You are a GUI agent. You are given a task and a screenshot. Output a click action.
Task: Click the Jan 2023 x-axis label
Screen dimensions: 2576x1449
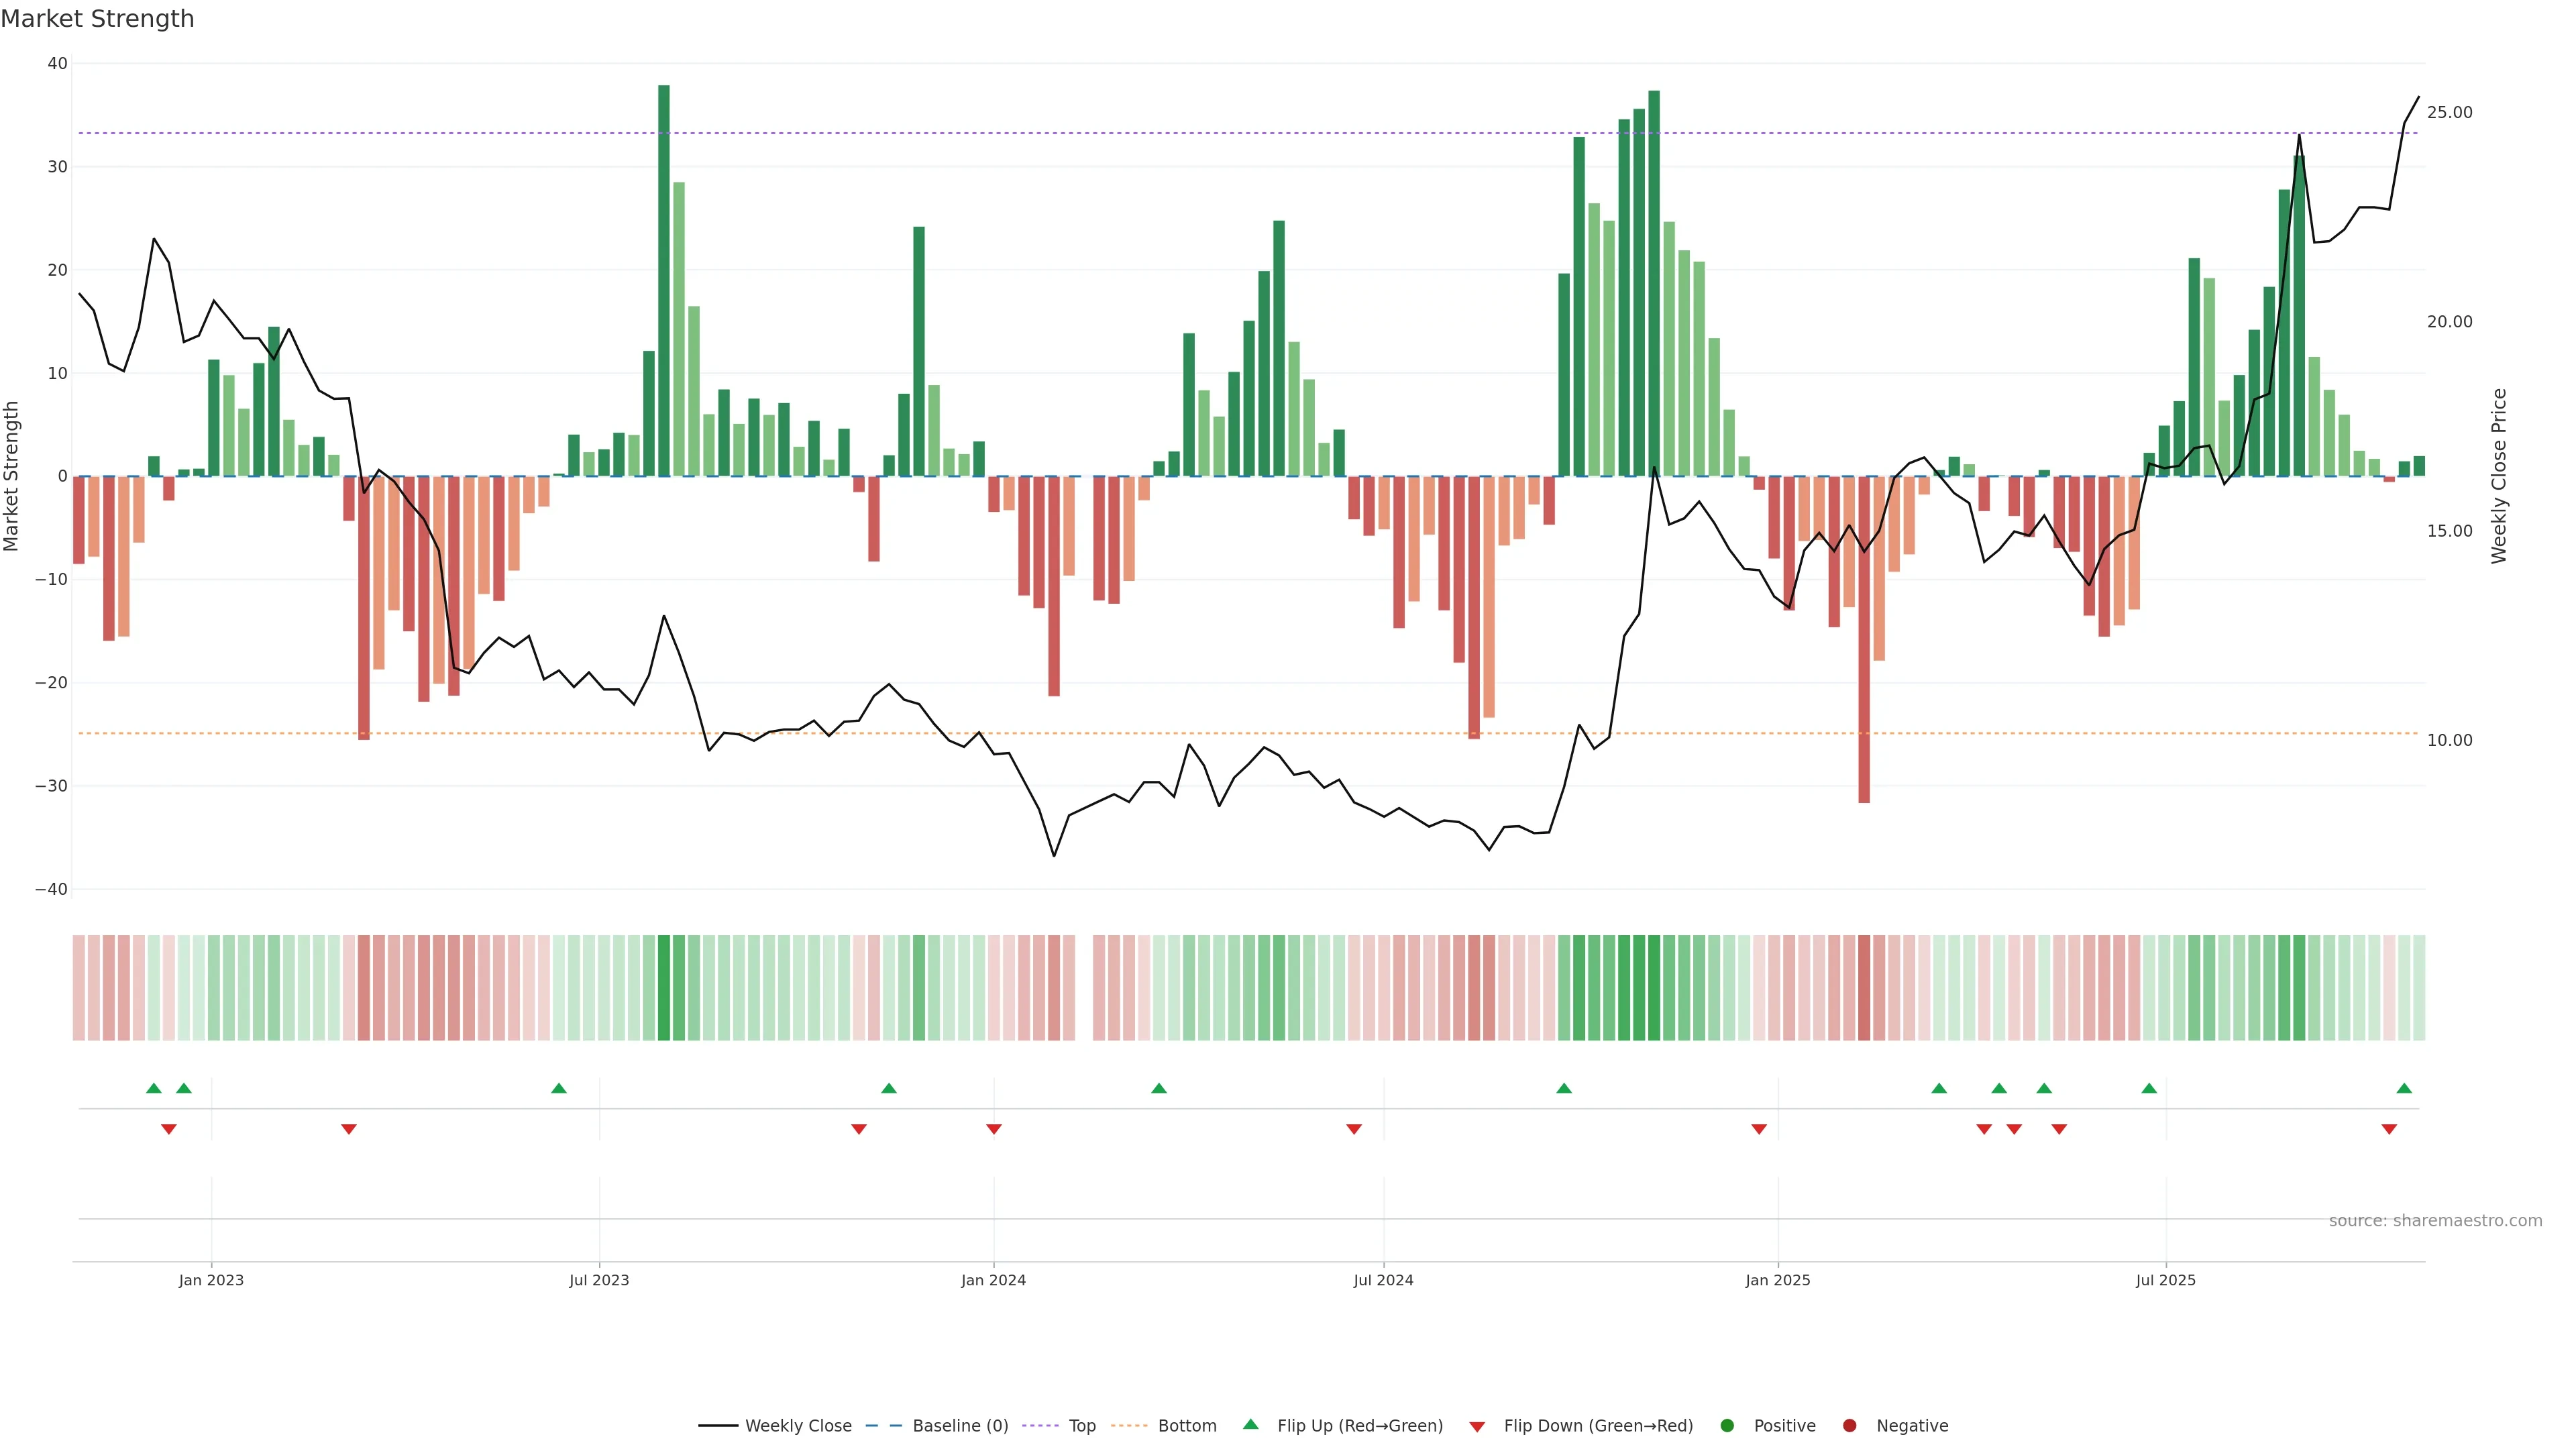coord(211,1280)
